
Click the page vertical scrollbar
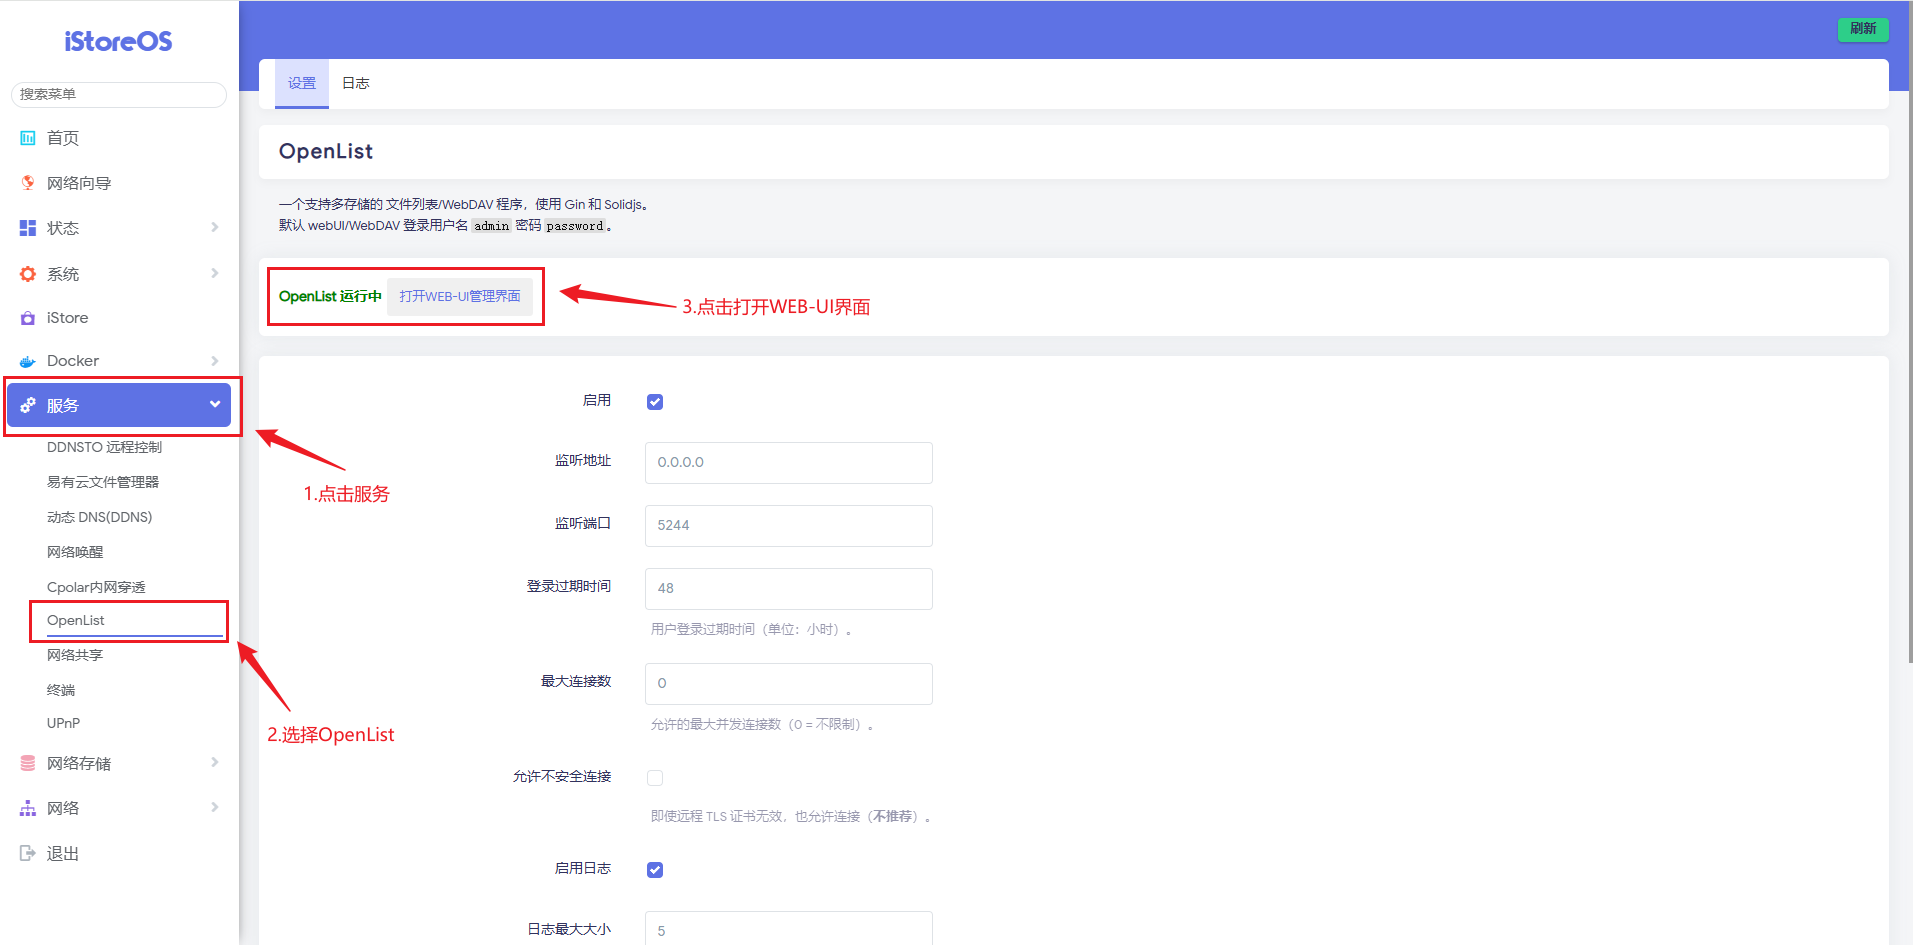tap(1909, 330)
